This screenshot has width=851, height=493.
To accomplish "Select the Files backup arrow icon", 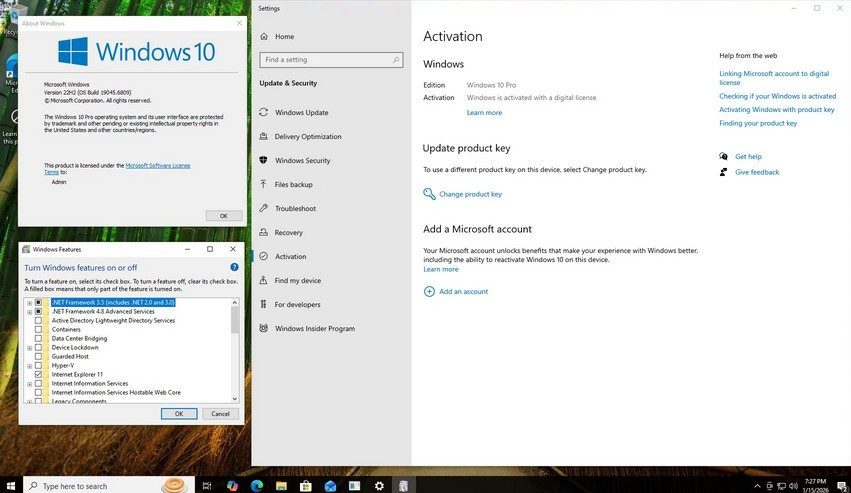I will pos(264,184).
